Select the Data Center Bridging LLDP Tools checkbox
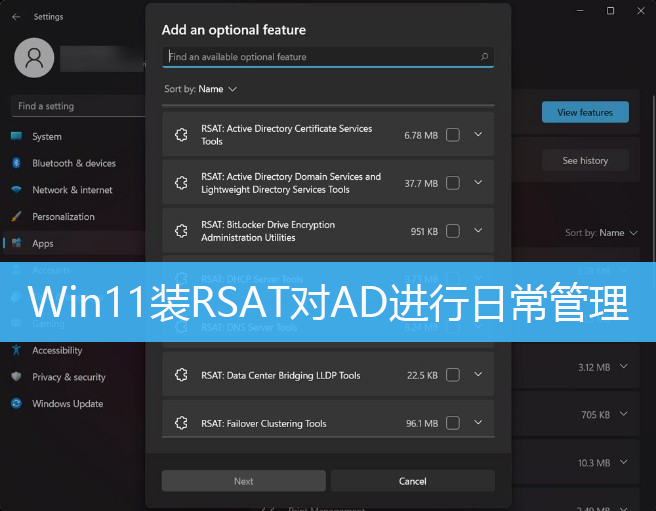 [453, 375]
